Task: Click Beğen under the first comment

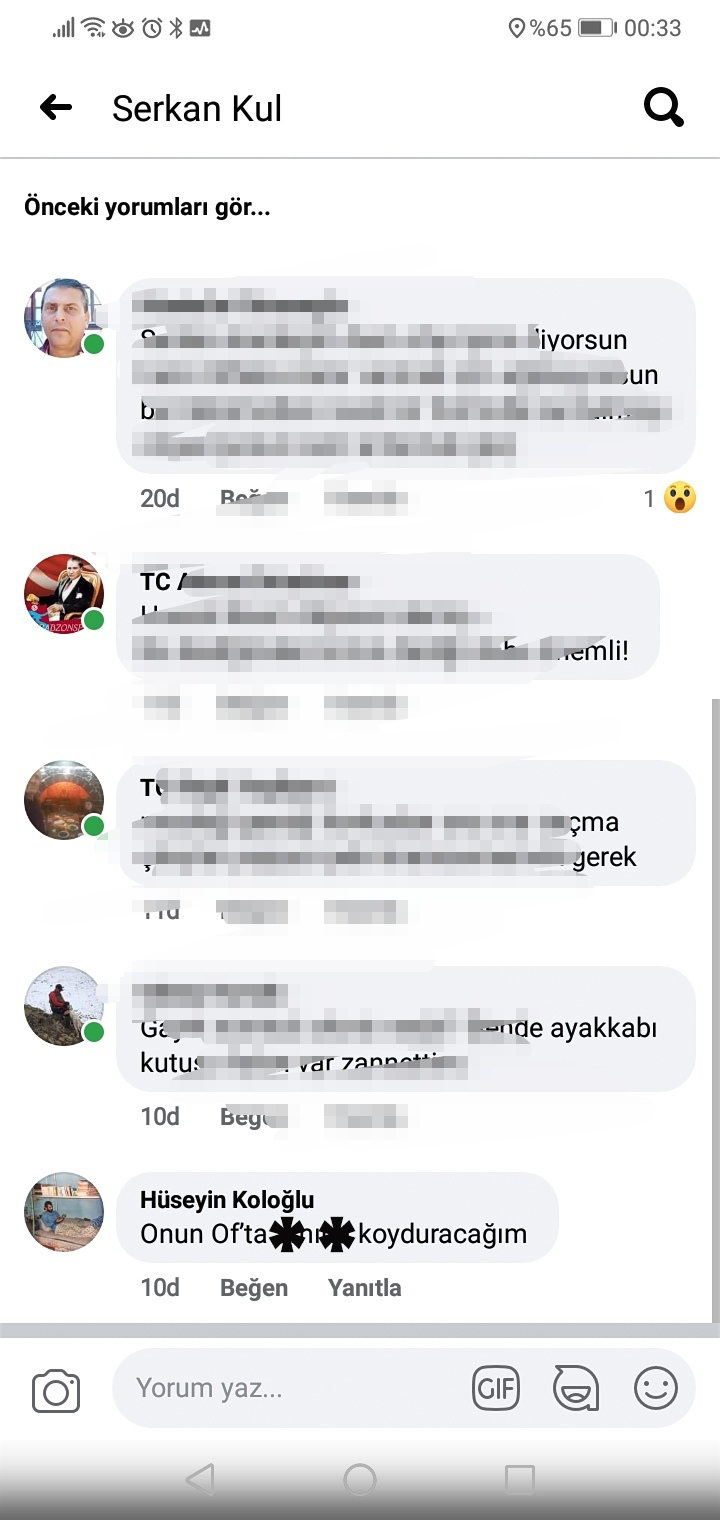Action: pyautogui.click(x=254, y=497)
